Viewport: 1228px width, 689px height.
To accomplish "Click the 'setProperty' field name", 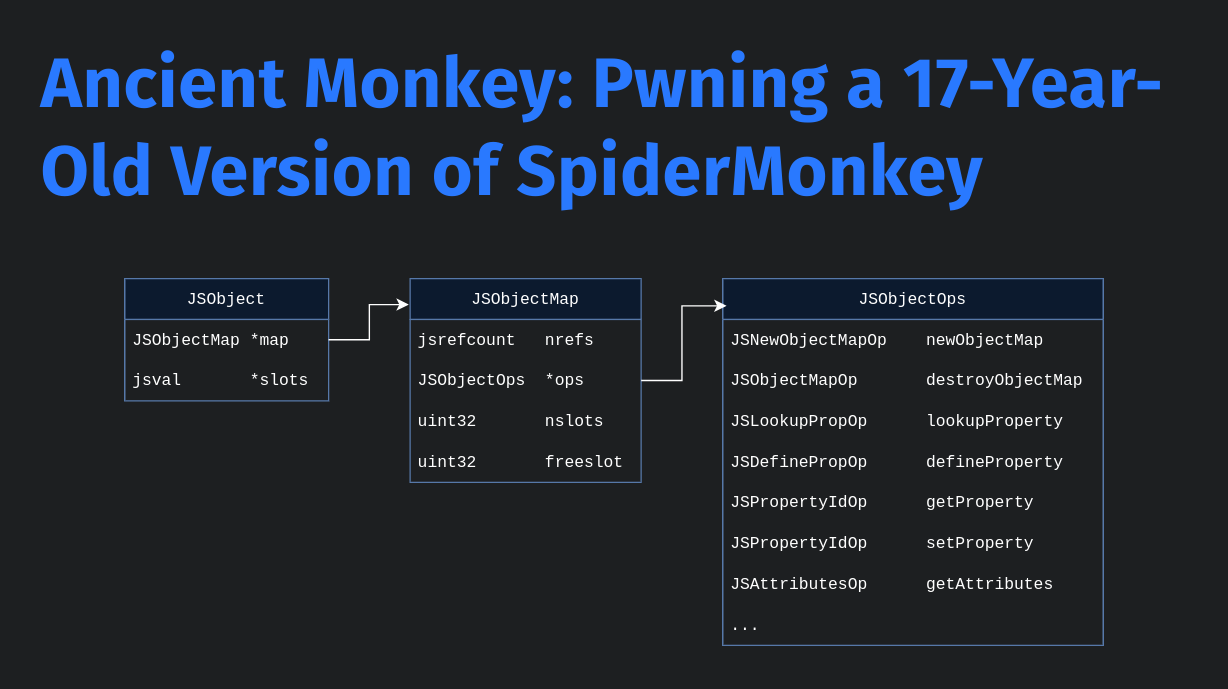I will tap(979, 543).
